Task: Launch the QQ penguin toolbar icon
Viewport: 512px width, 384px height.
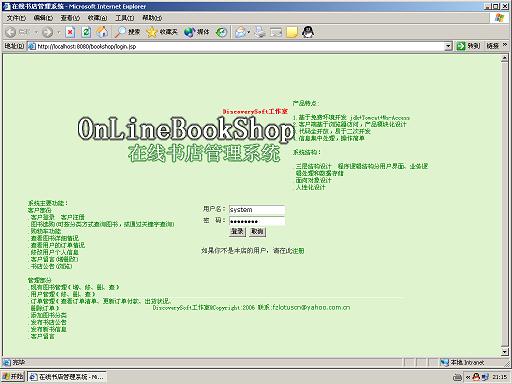Action: point(308,32)
